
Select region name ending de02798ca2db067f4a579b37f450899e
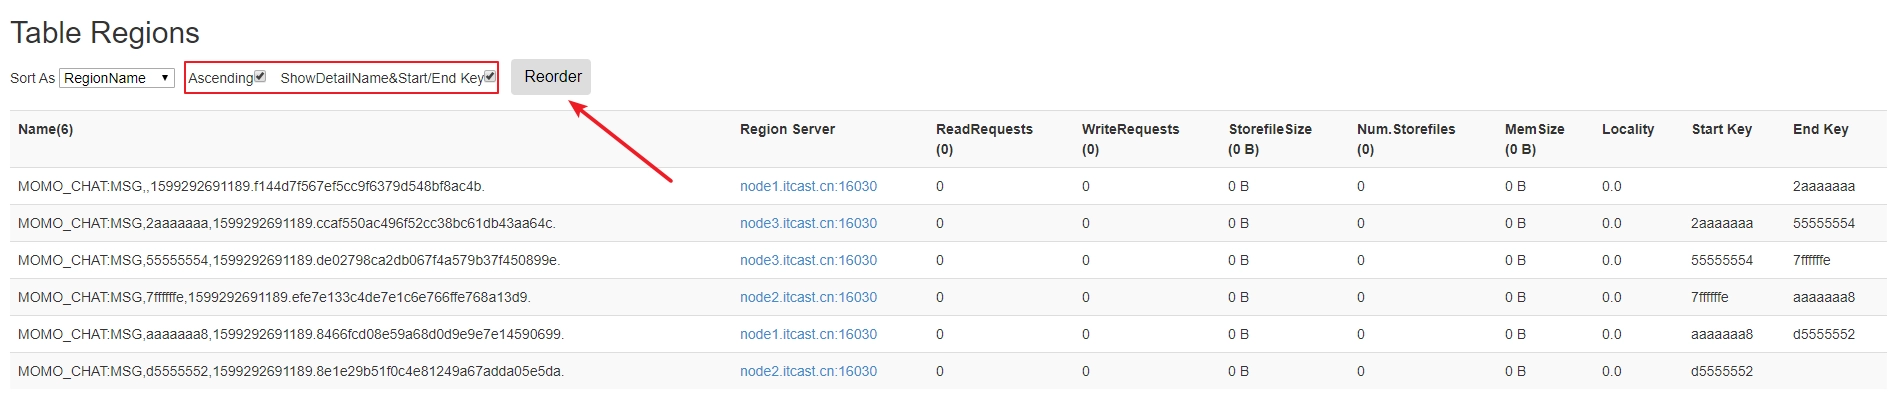pyautogui.click(x=289, y=260)
